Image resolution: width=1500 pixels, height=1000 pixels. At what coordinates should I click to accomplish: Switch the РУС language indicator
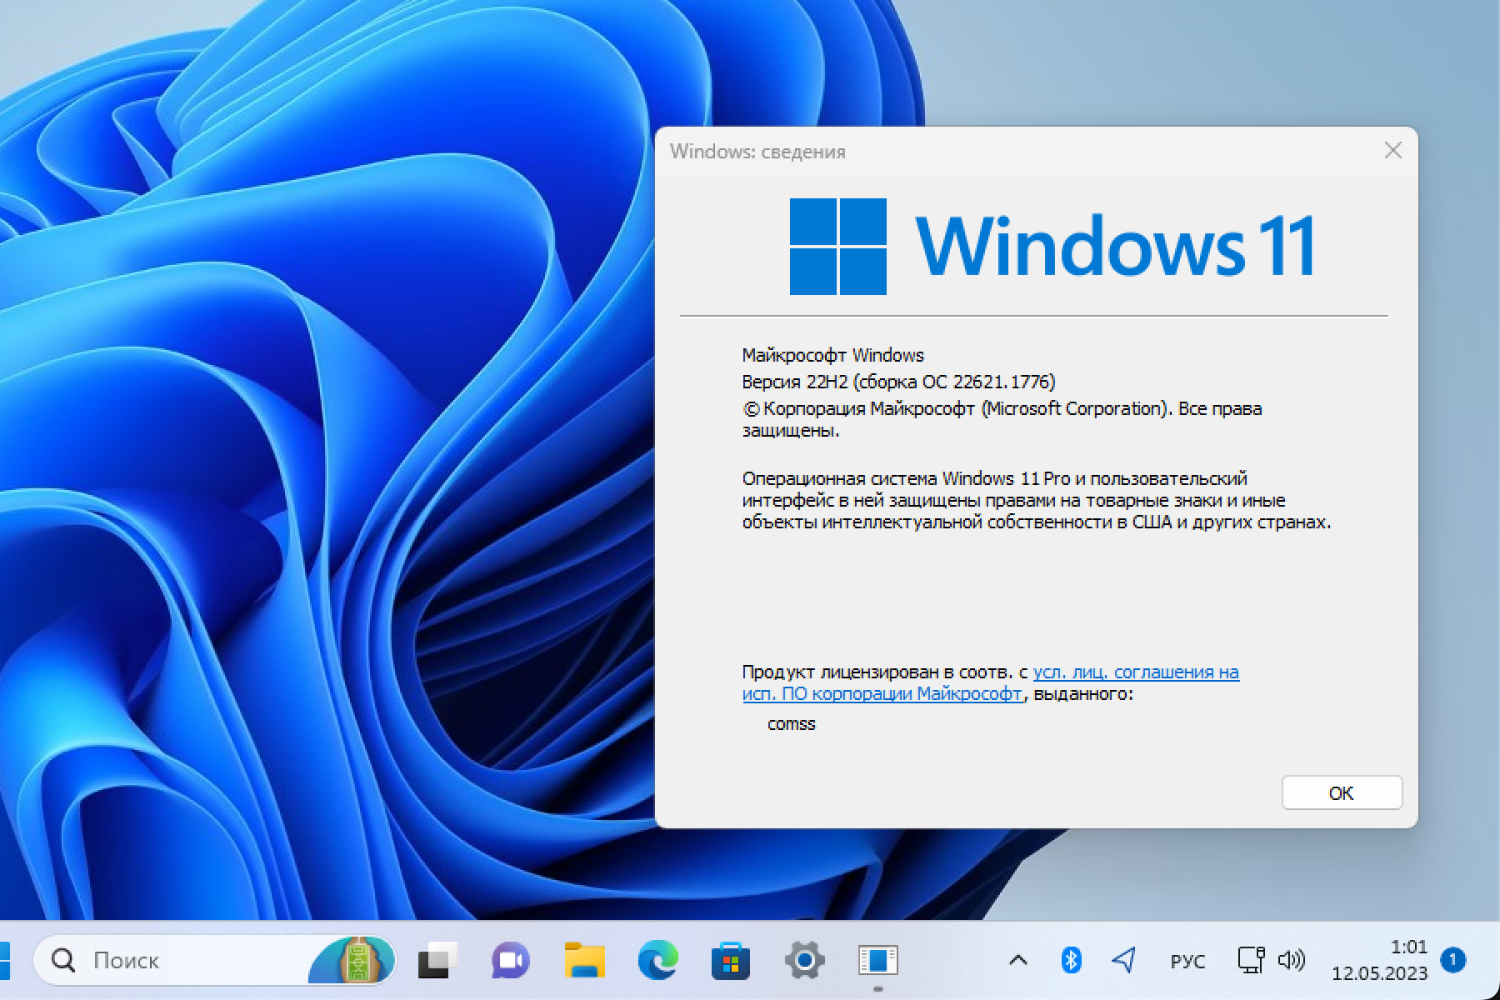pyautogui.click(x=1187, y=960)
